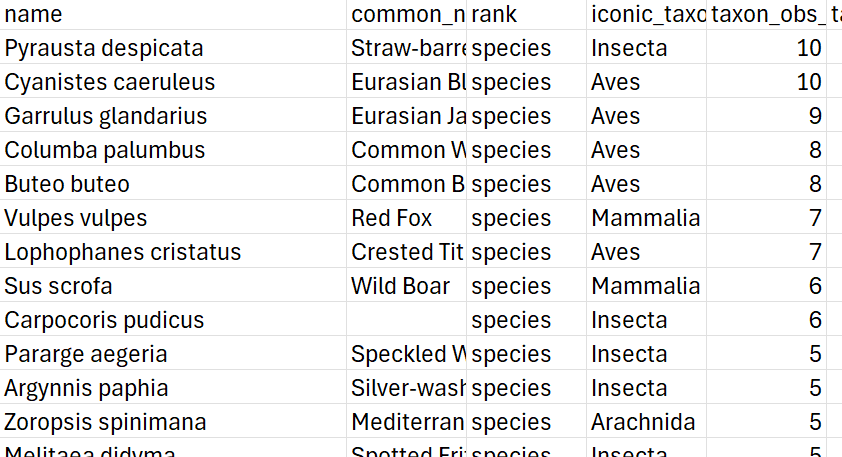Click the 'Vulpes vulpes' cell
Screen dimensions: 842x457
[x=76, y=218]
